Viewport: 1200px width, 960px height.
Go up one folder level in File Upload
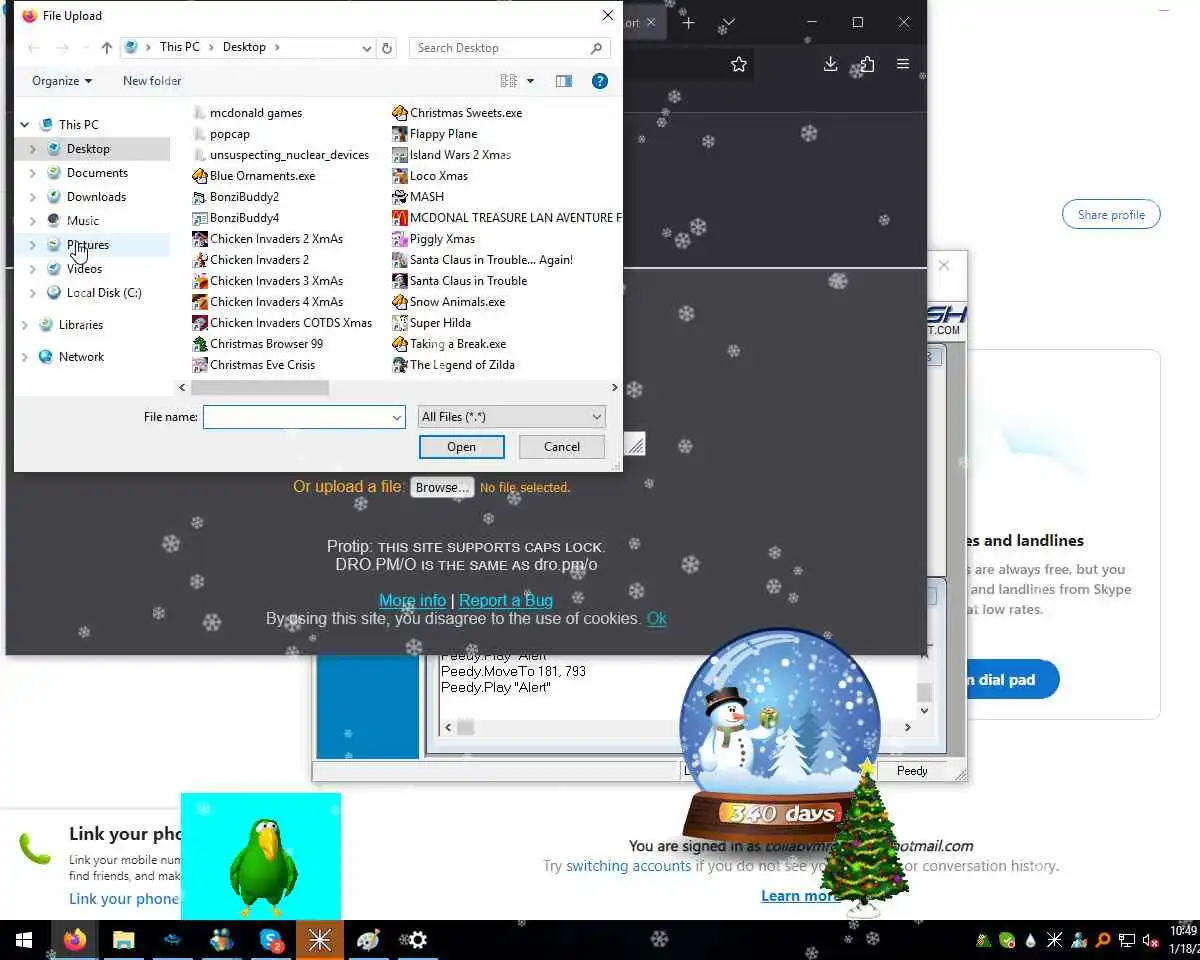point(106,48)
